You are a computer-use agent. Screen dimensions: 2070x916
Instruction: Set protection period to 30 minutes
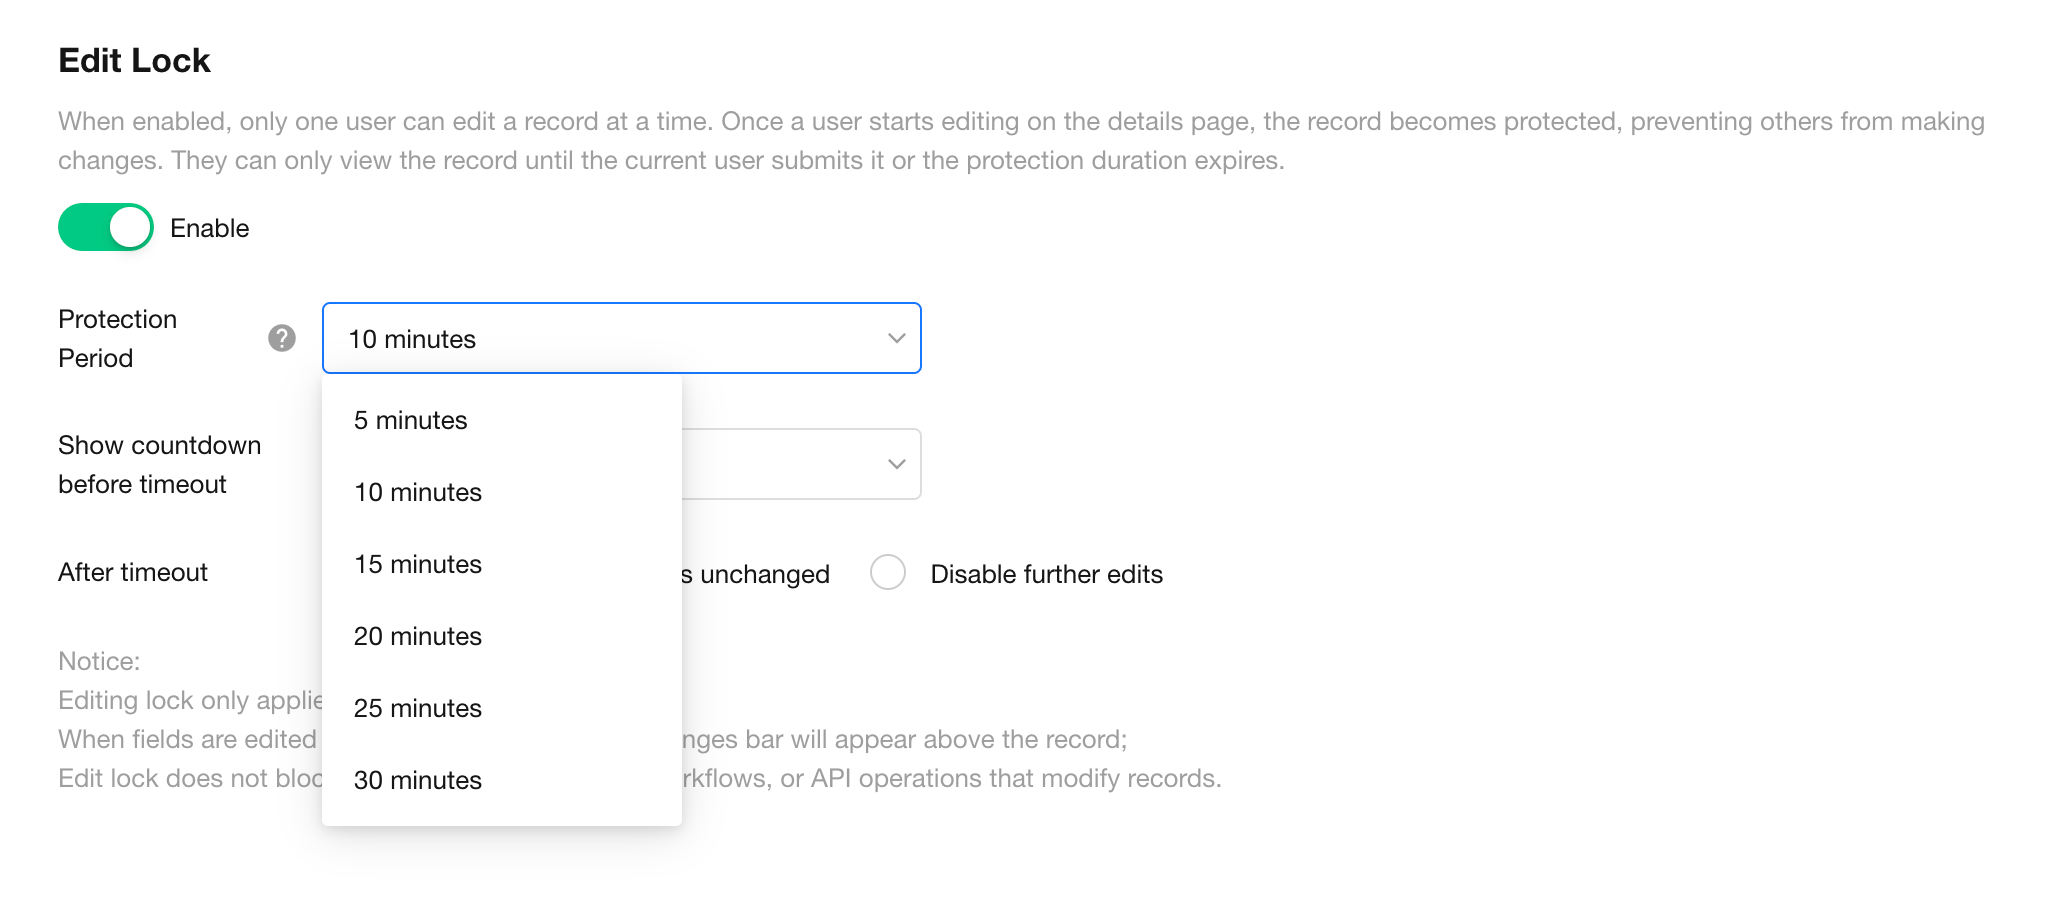pos(418,780)
